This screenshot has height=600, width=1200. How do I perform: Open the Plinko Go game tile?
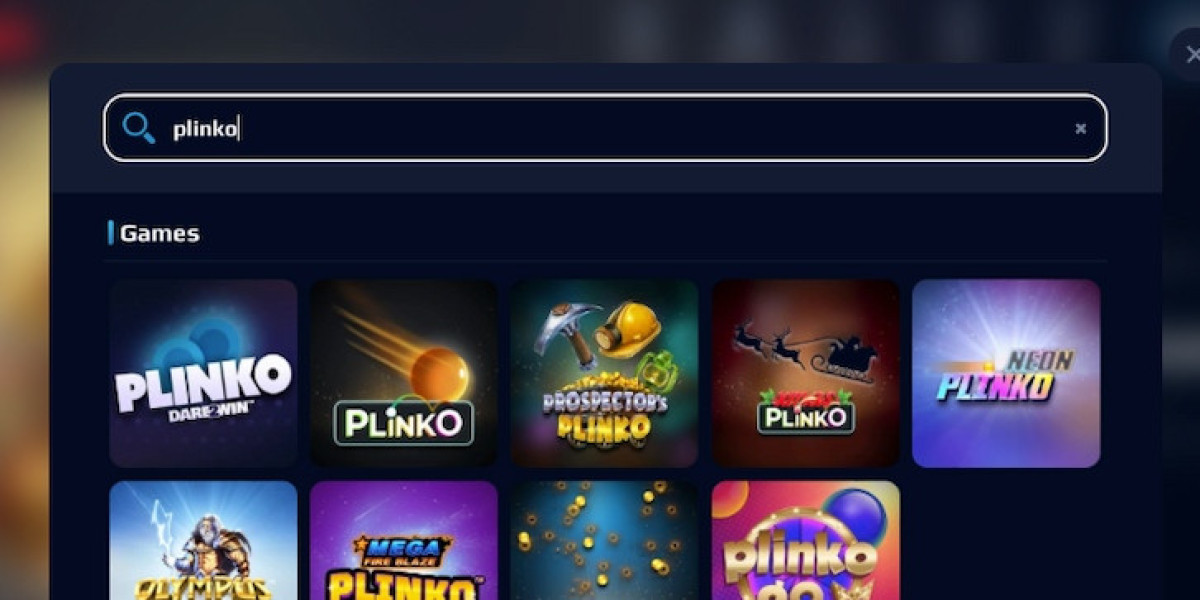pyautogui.click(x=806, y=540)
